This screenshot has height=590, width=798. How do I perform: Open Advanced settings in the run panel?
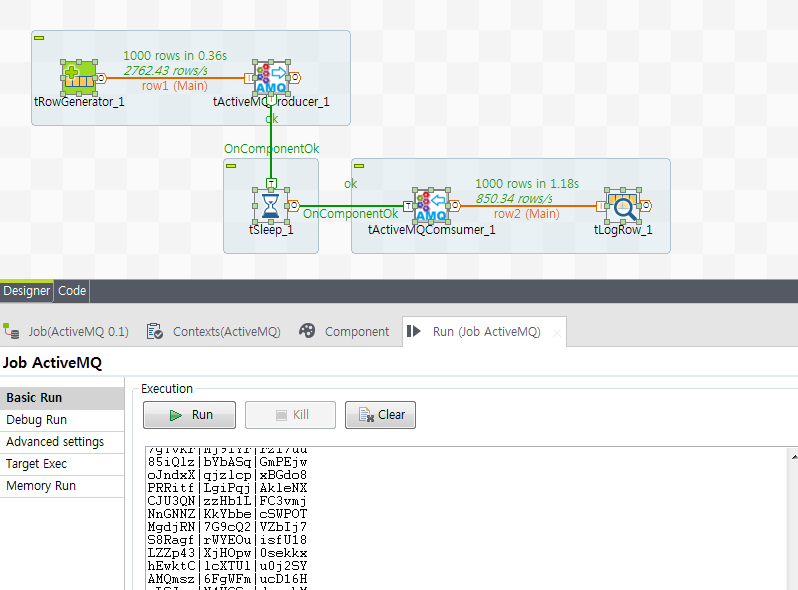point(55,442)
